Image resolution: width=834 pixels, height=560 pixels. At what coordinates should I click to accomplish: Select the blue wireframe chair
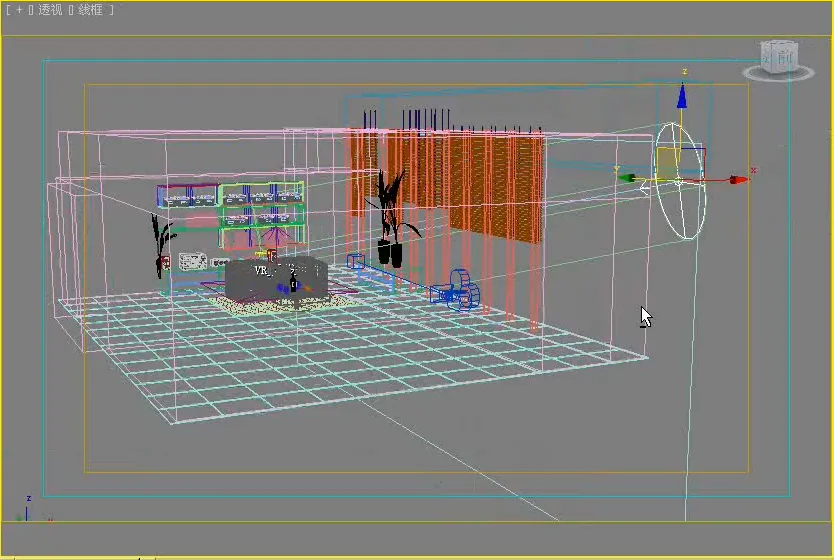click(462, 289)
